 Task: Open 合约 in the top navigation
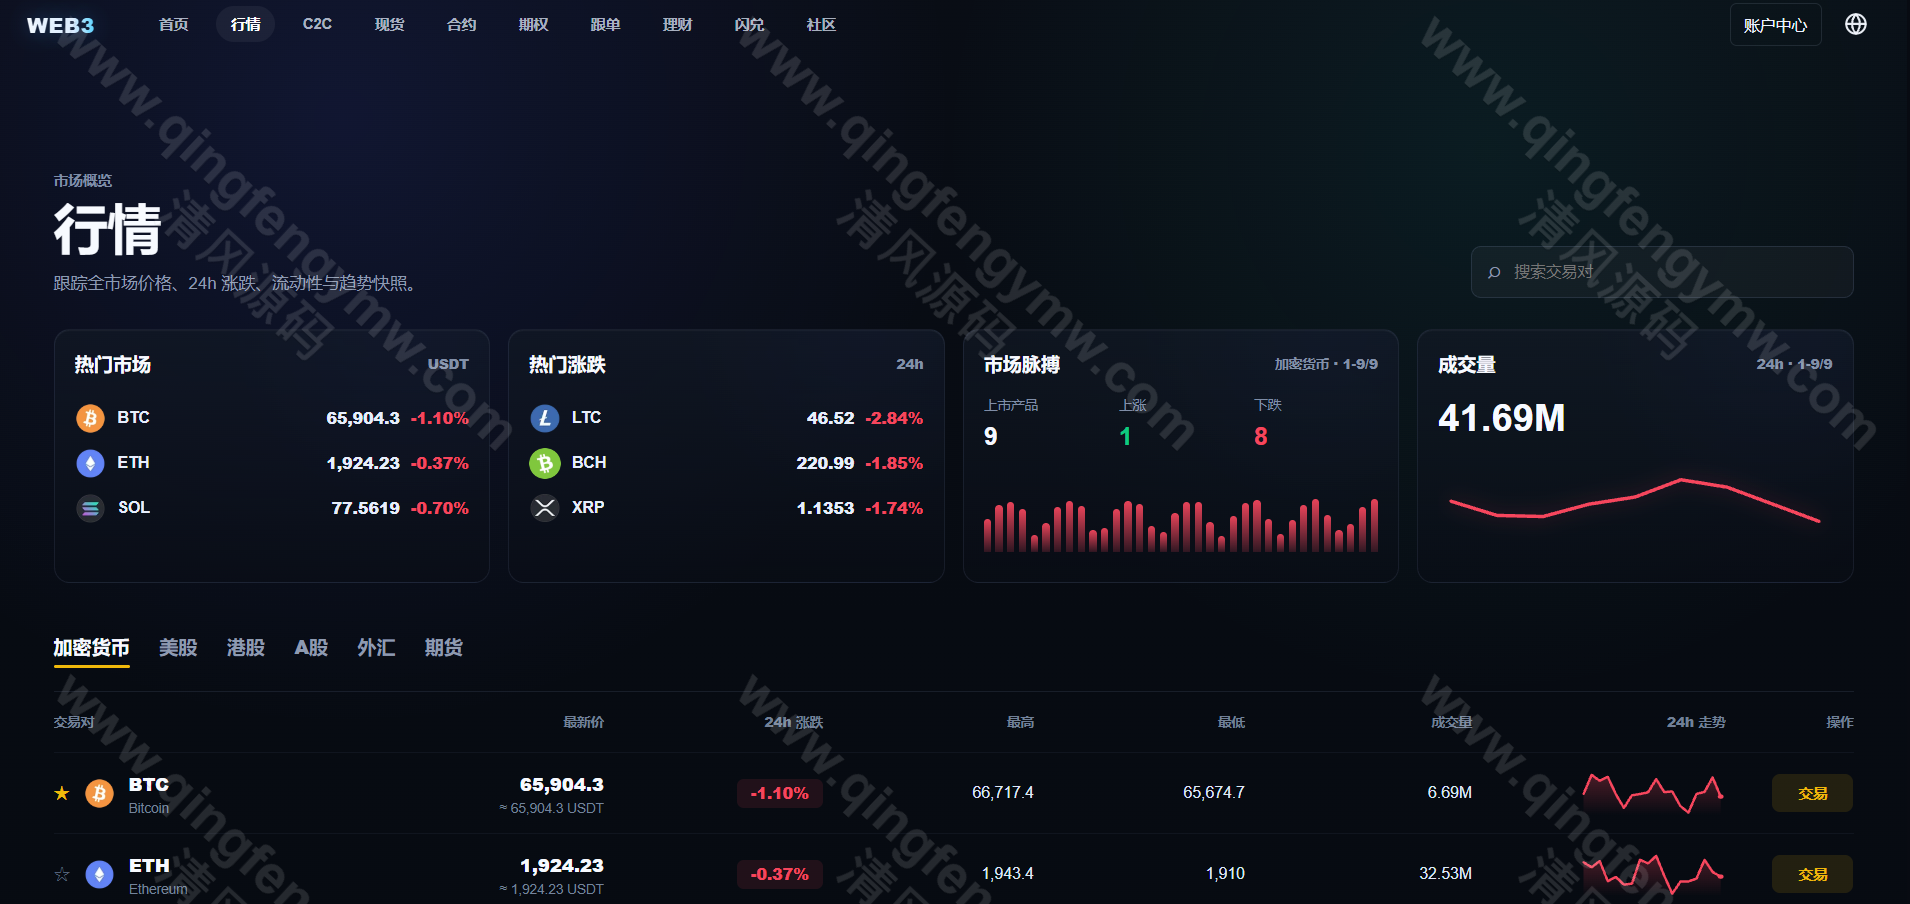click(x=462, y=24)
